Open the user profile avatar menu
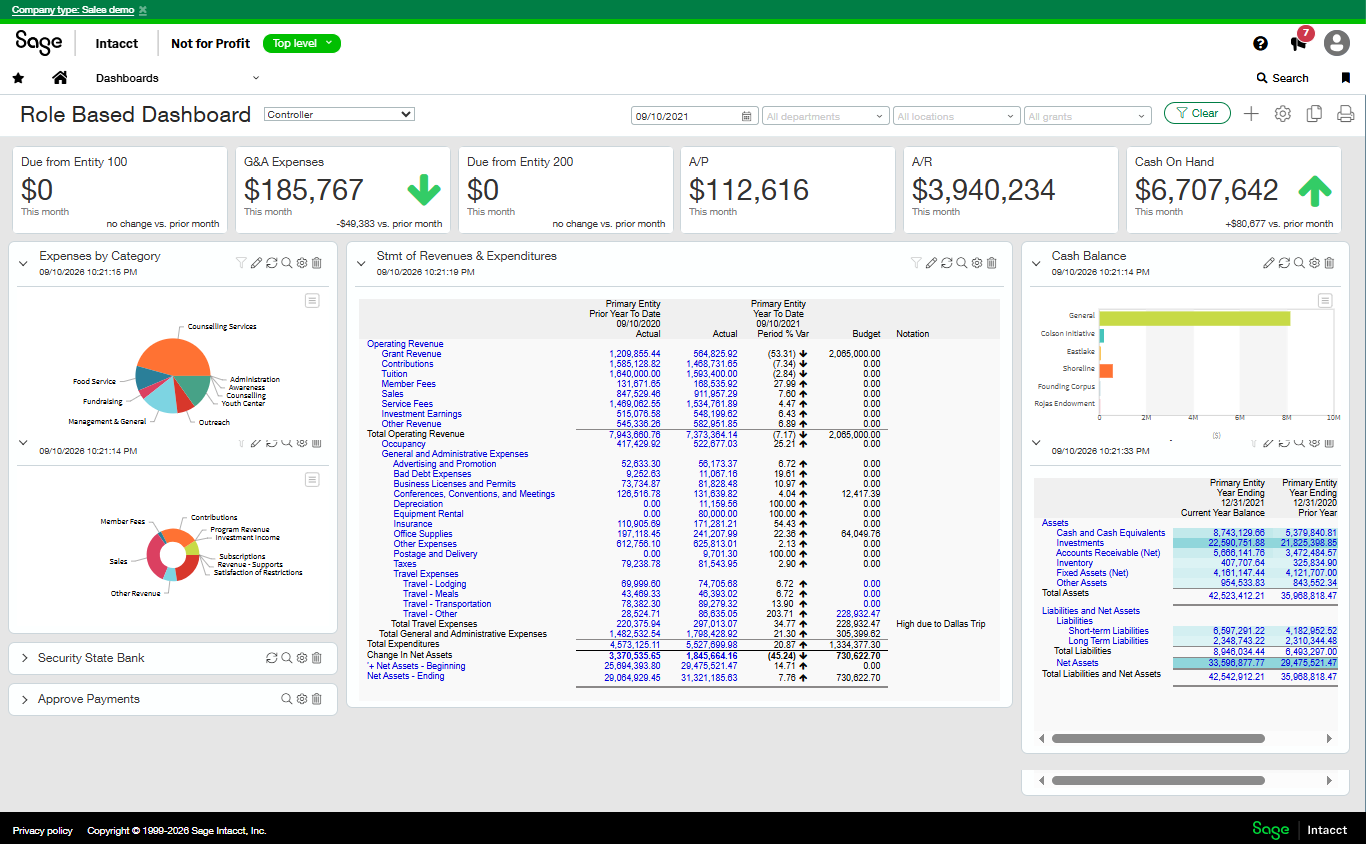The image size is (1367, 844). (1336, 43)
